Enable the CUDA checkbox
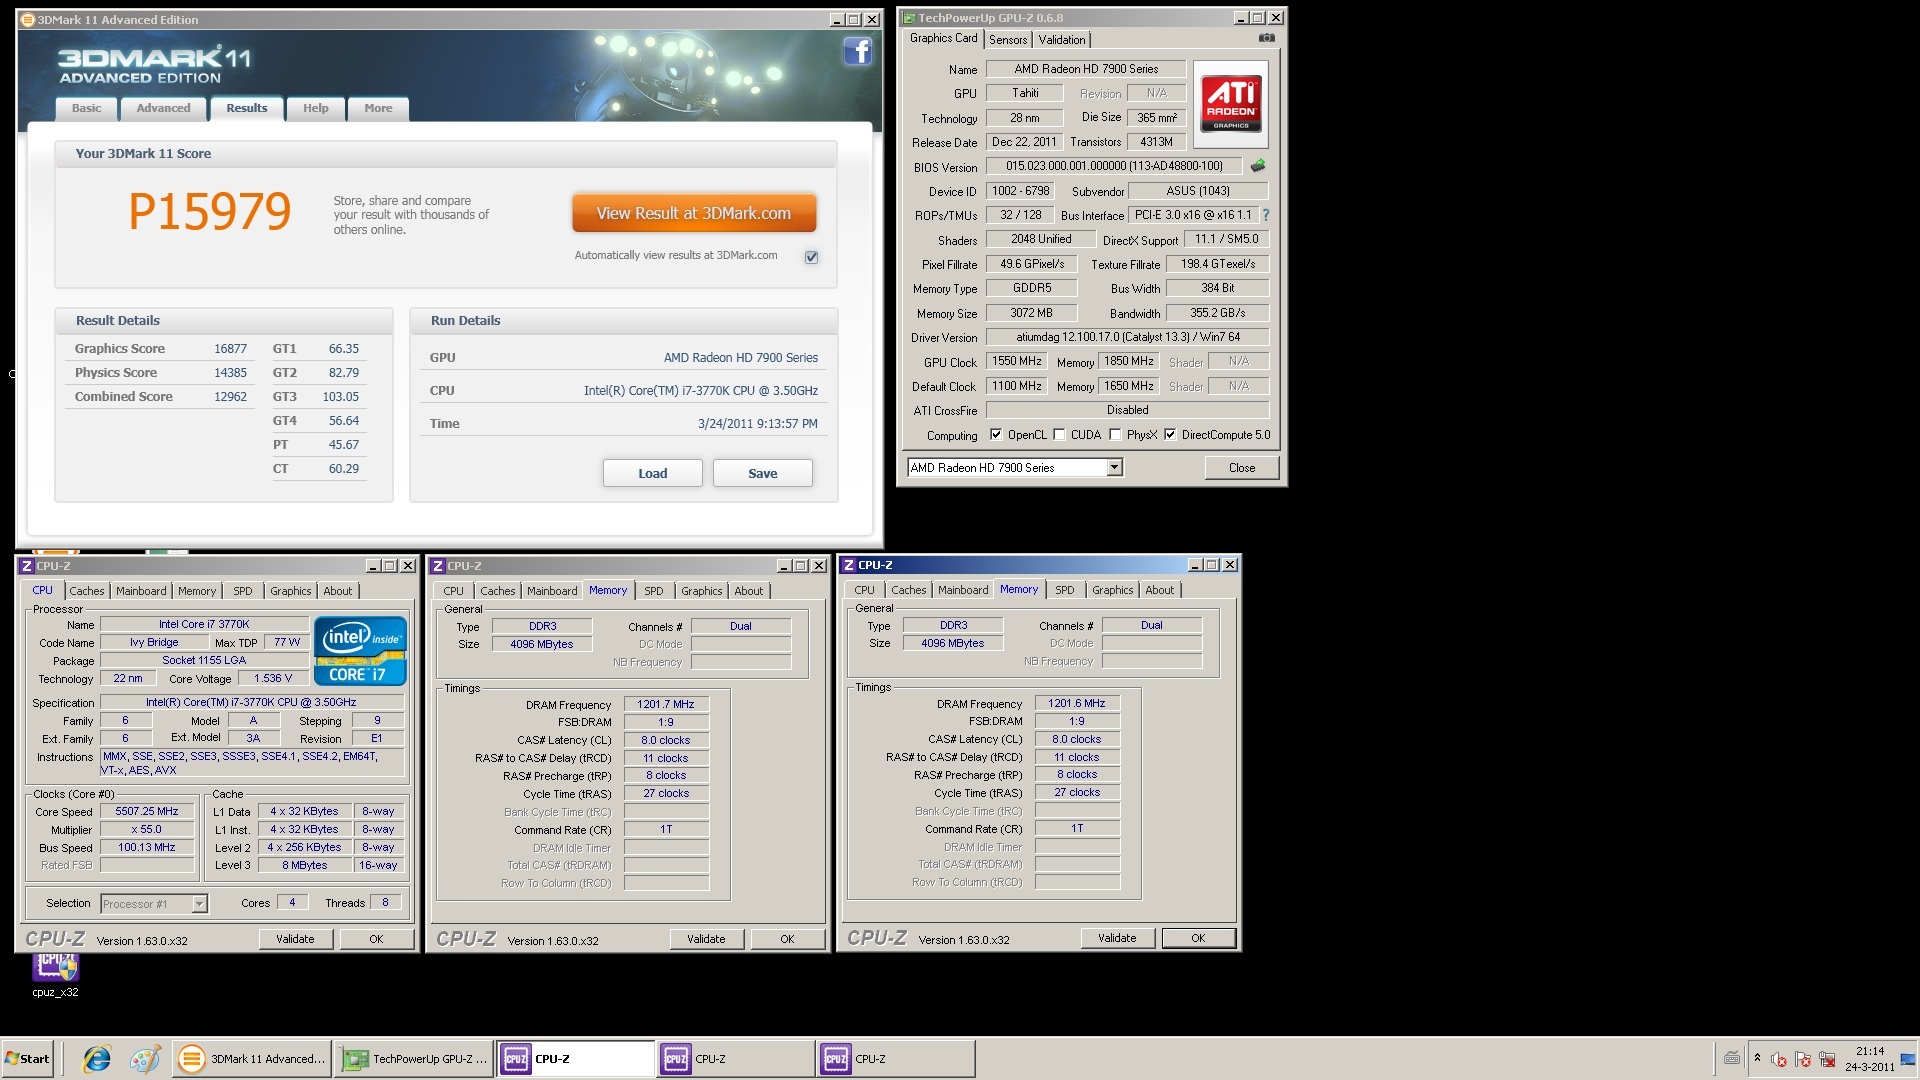 click(x=1059, y=435)
